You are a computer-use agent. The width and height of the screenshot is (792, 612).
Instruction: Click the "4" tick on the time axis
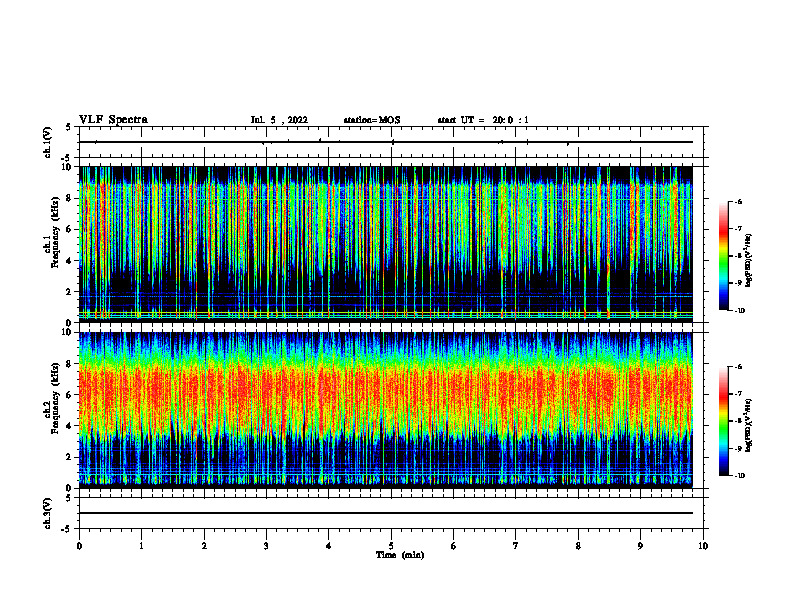(x=329, y=546)
